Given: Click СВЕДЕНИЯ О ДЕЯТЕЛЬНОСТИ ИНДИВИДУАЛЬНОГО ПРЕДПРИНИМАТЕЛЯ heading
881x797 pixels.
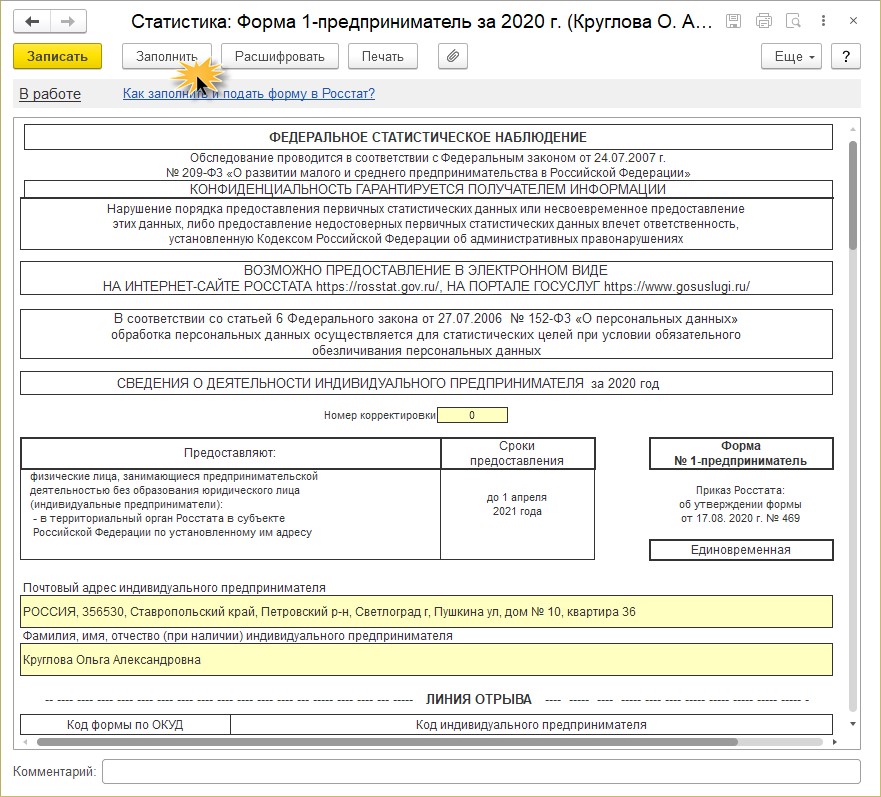Looking at the screenshot, I should coord(426,383).
